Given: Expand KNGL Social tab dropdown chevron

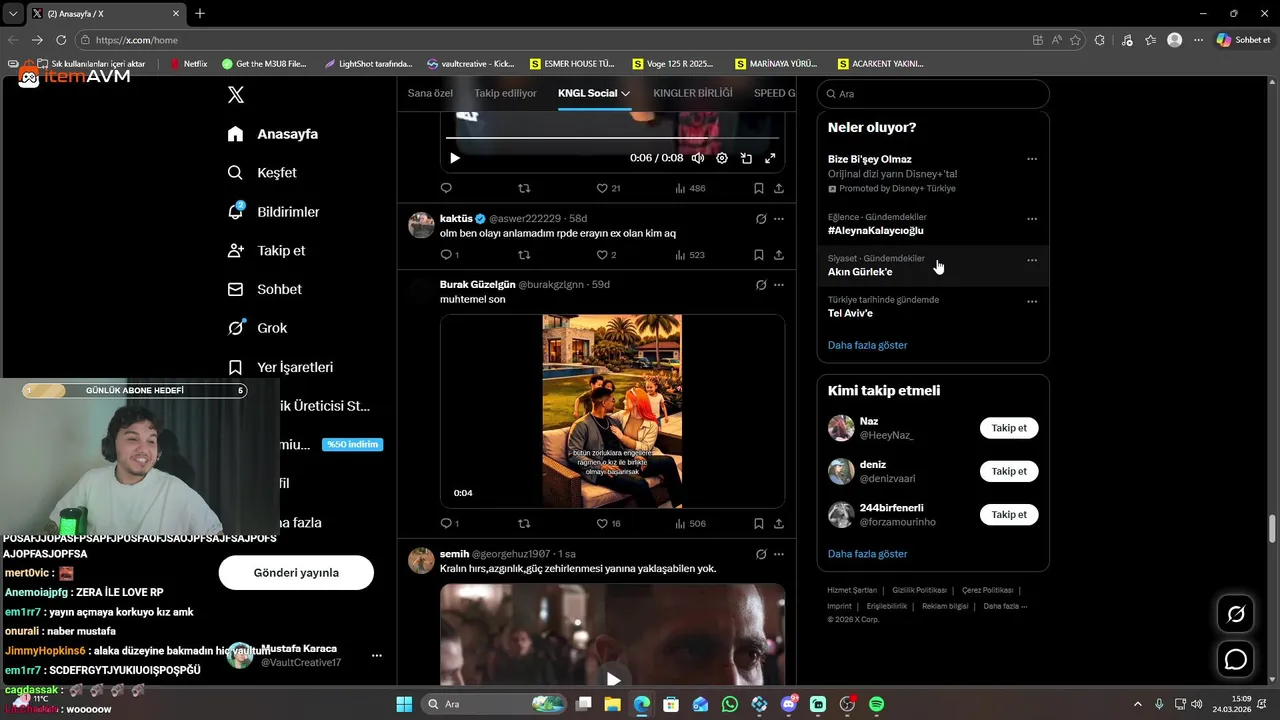Looking at the screenshot, I should (626, 93).
